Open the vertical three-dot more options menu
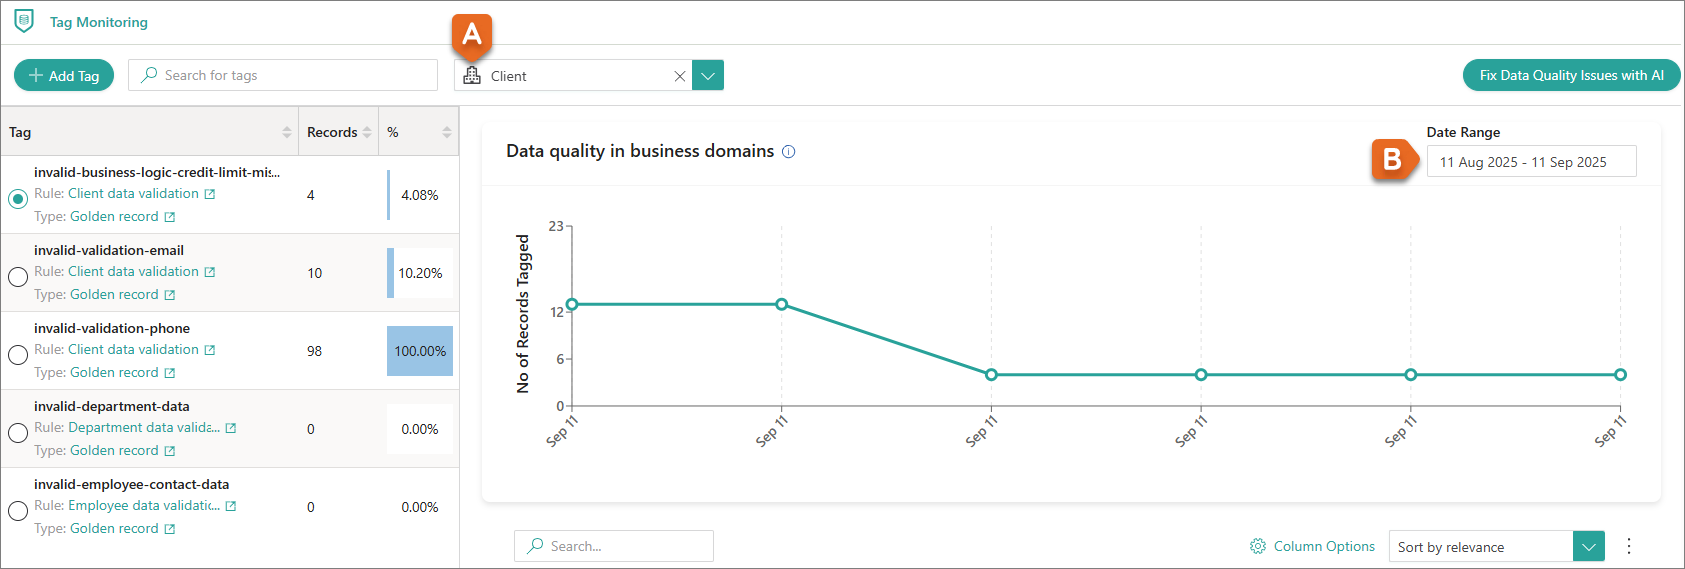This screenshot has width=1685, height=569. pos(1628,546)
